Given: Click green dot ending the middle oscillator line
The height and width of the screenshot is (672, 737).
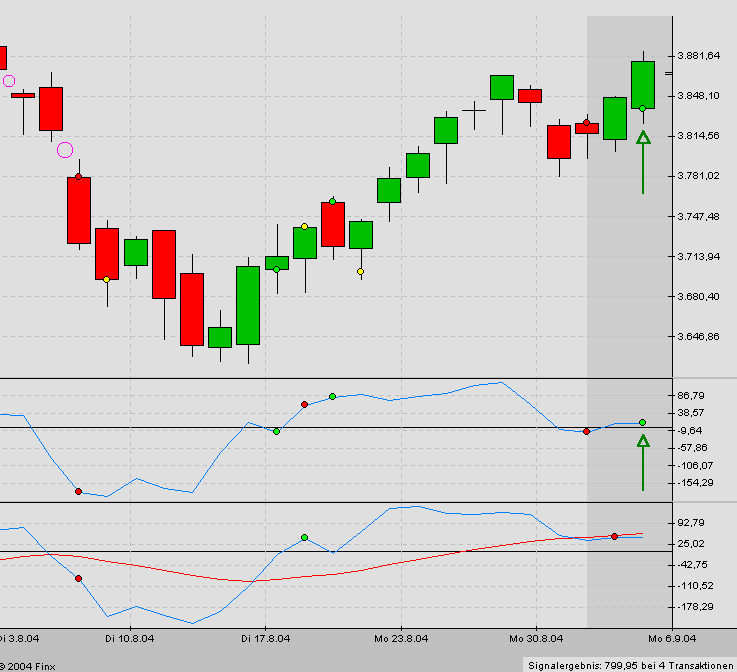Looking at the screenshot, I should point(643,422).
